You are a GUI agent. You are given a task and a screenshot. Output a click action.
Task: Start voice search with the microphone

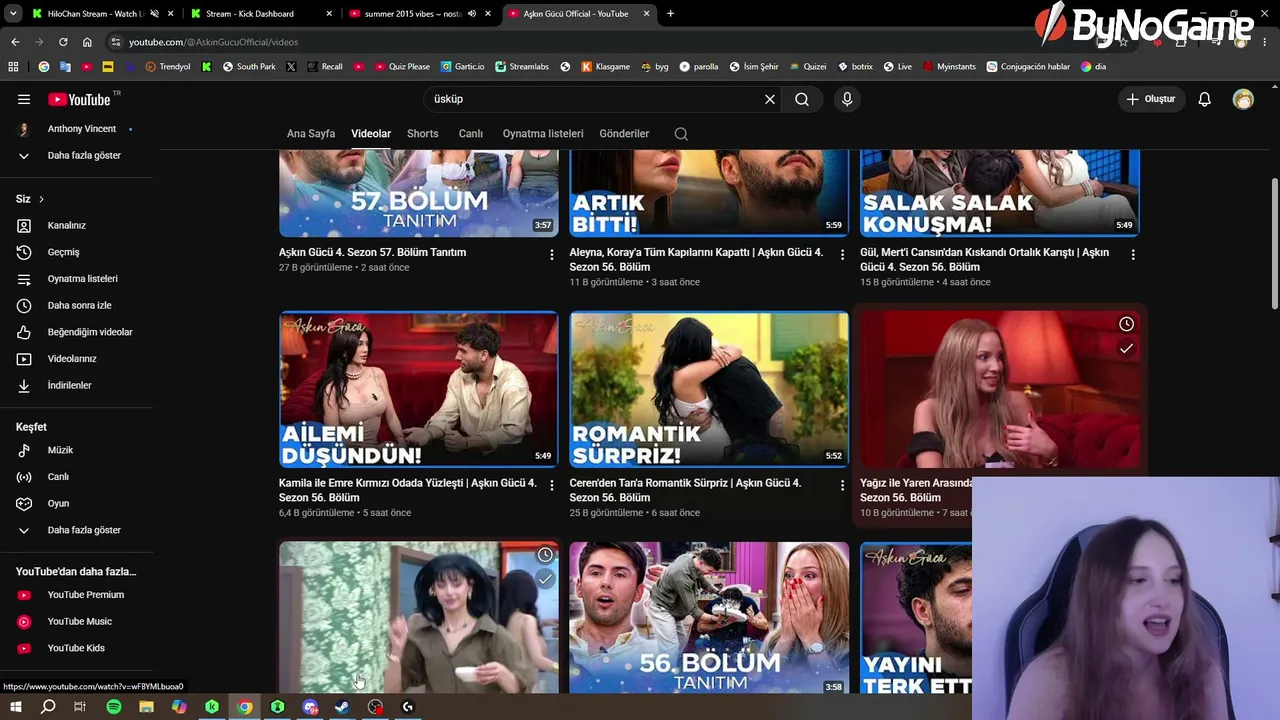[847, 99]
